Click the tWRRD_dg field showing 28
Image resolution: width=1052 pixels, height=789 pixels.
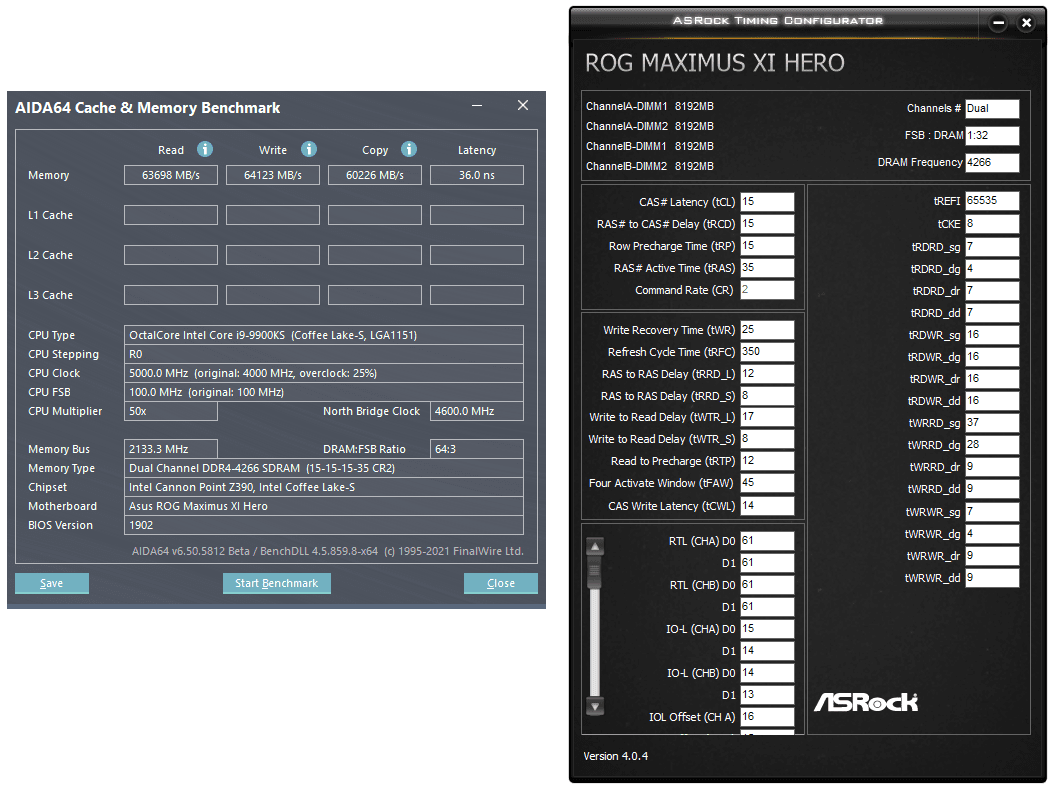pos(992,445)
